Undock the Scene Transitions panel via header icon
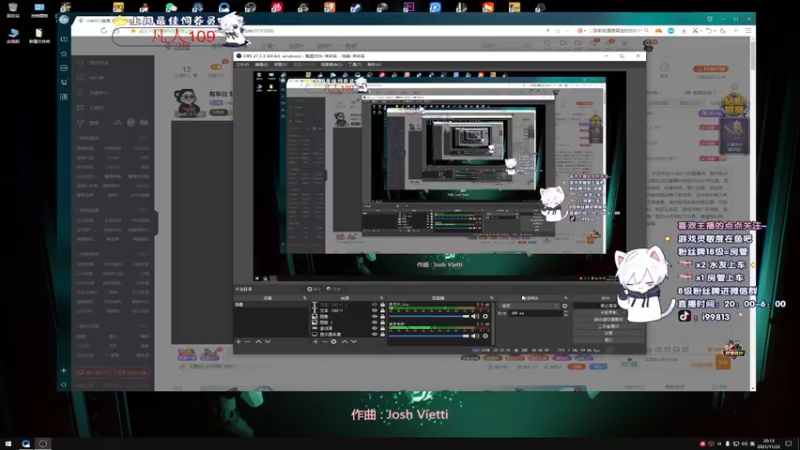The width and height of the screenshot is (800, 450). 565,298
